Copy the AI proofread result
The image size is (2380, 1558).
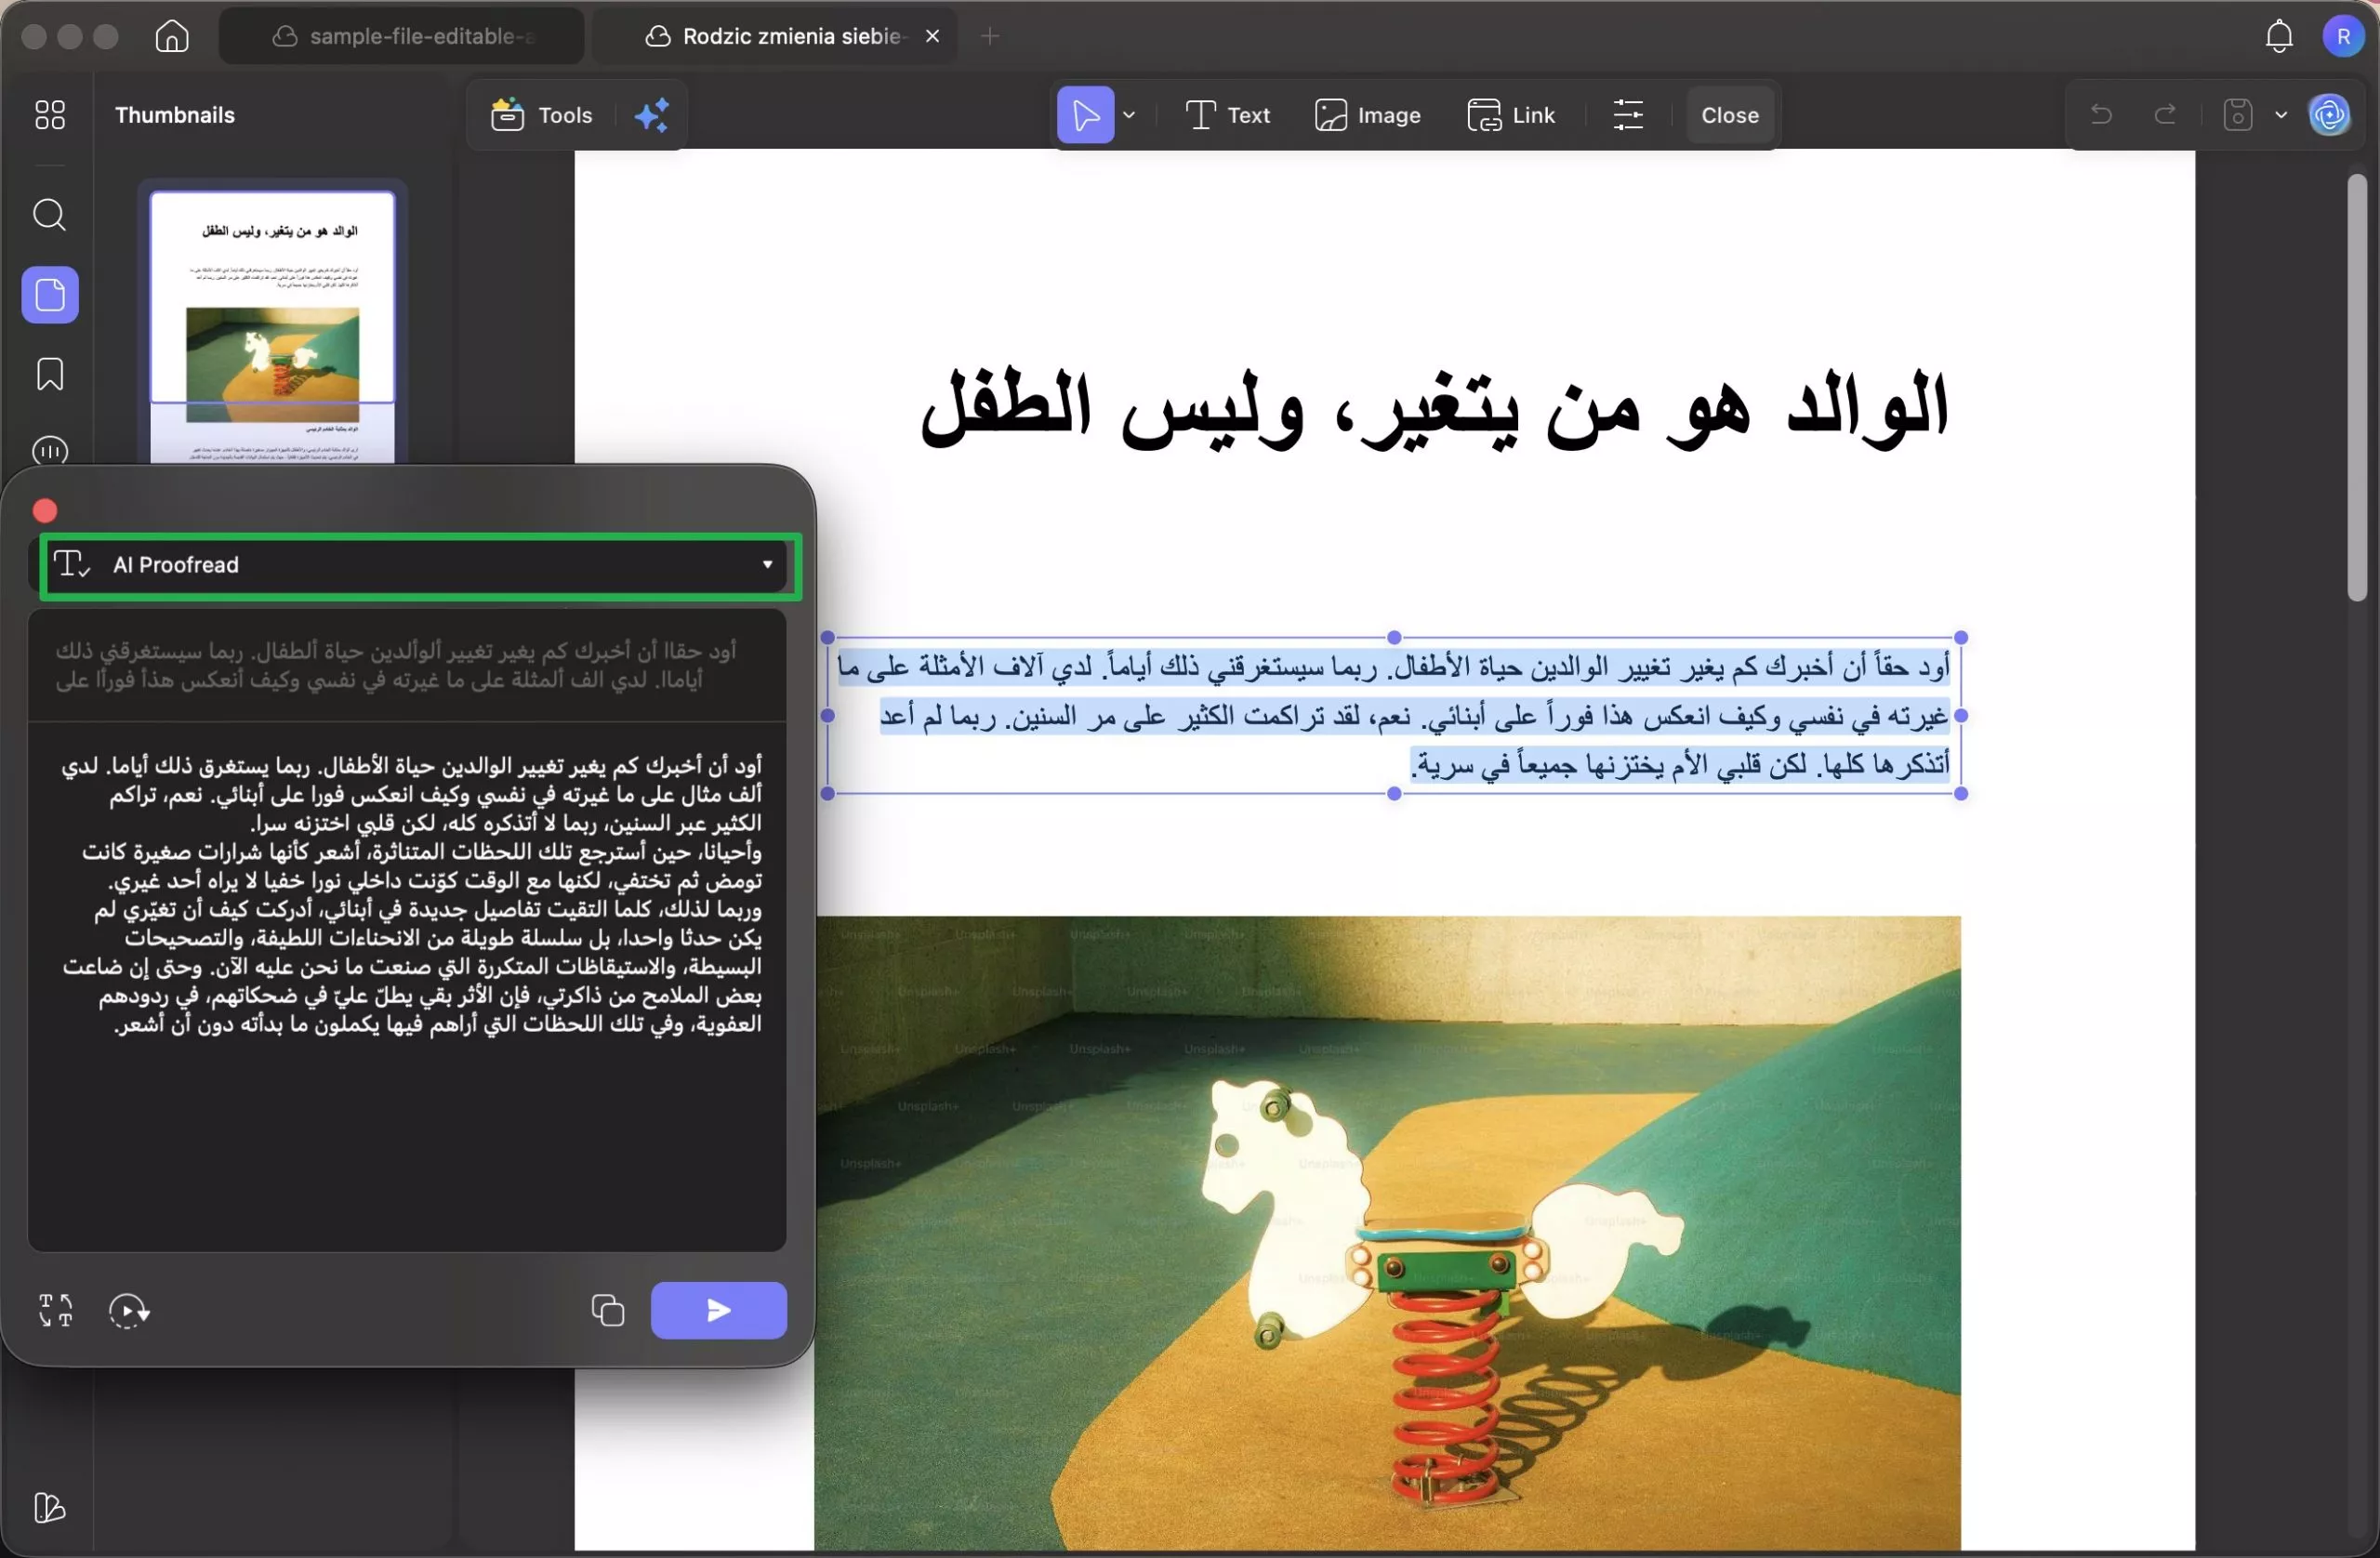coord(606,1310)
